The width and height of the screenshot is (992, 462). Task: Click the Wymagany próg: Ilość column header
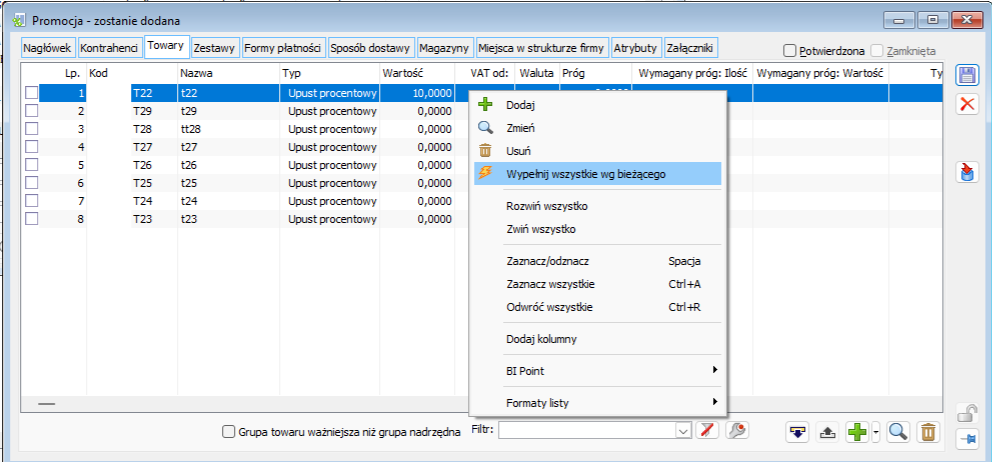693,73
